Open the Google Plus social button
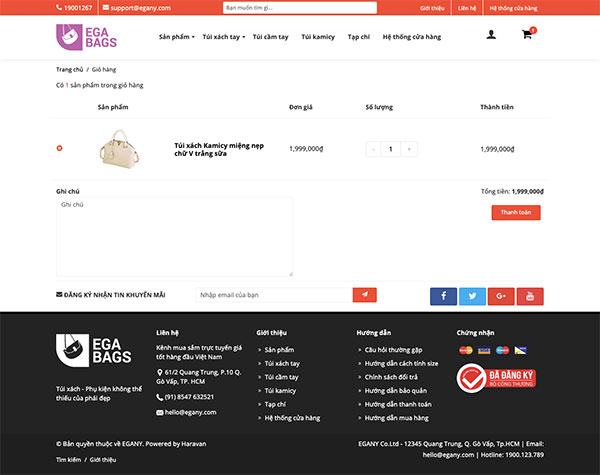This screenshot has width=600, height=475. 501,296
